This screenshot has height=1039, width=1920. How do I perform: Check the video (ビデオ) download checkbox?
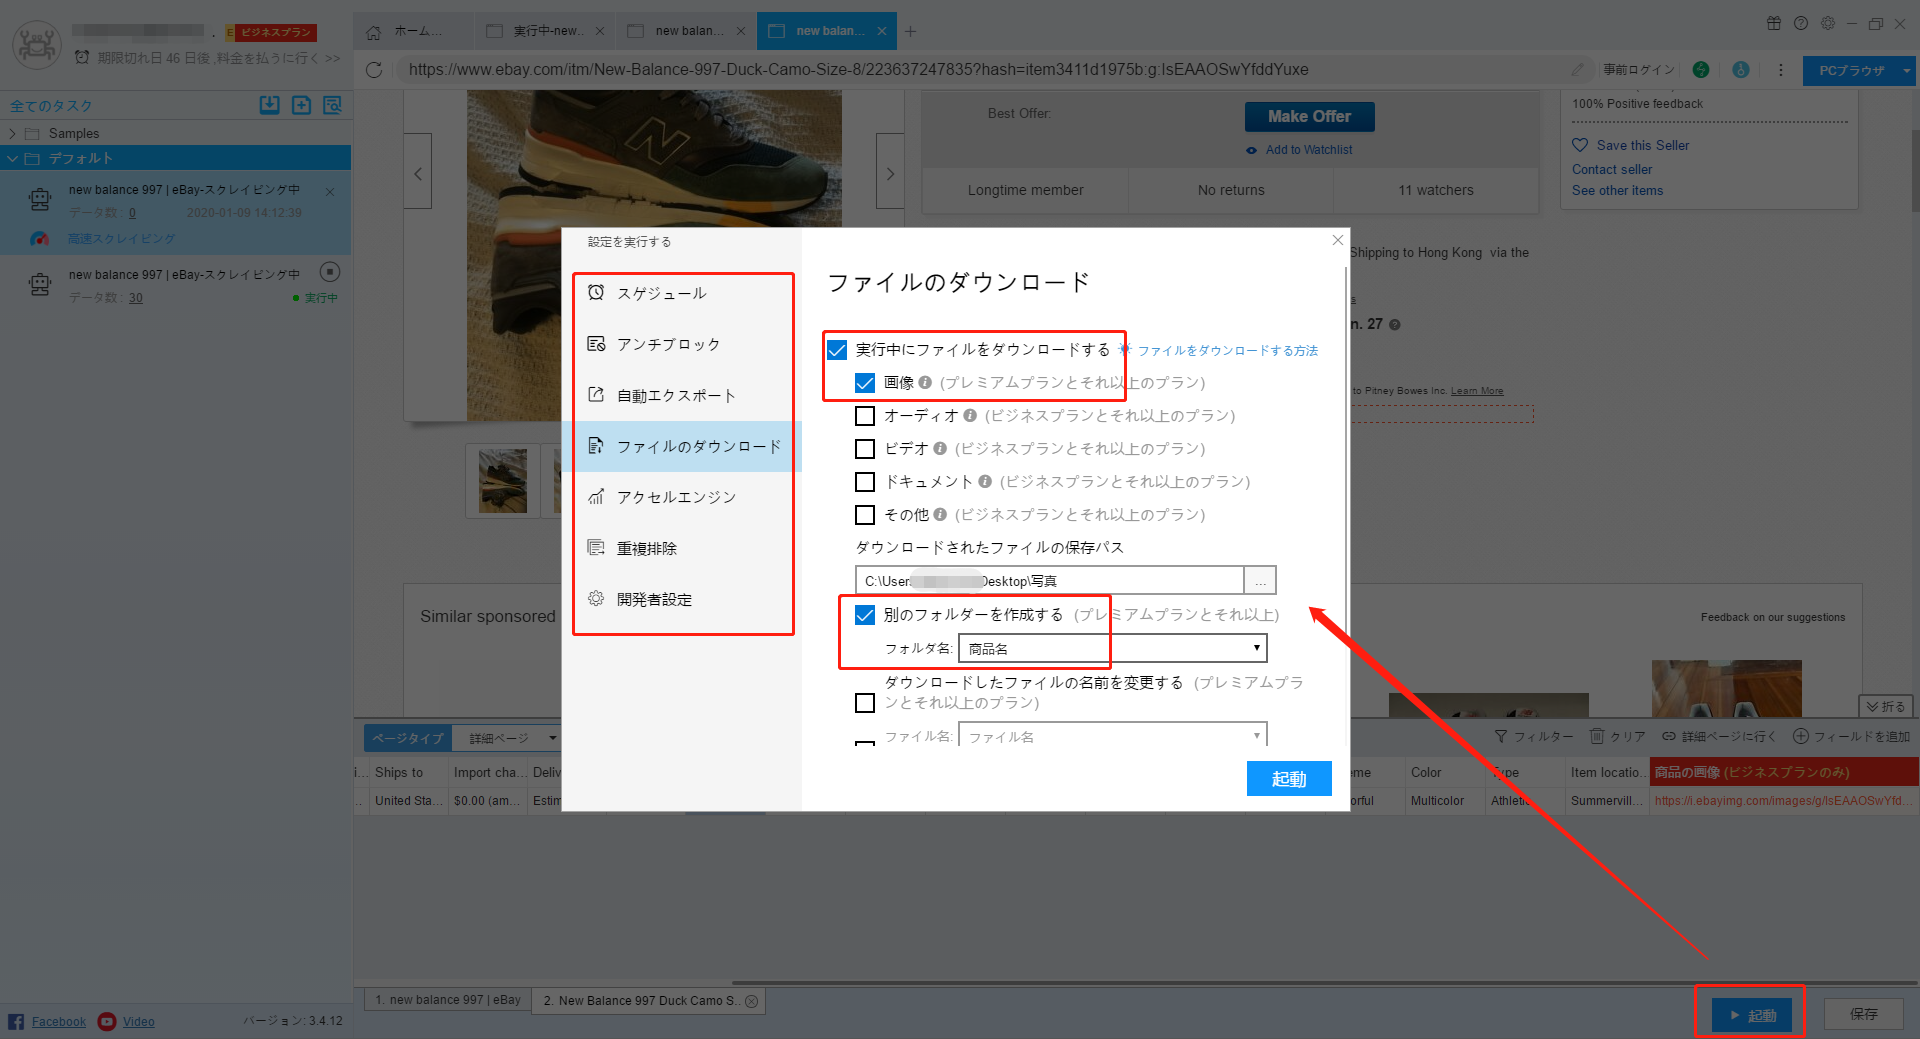click(x=865, y=449)
